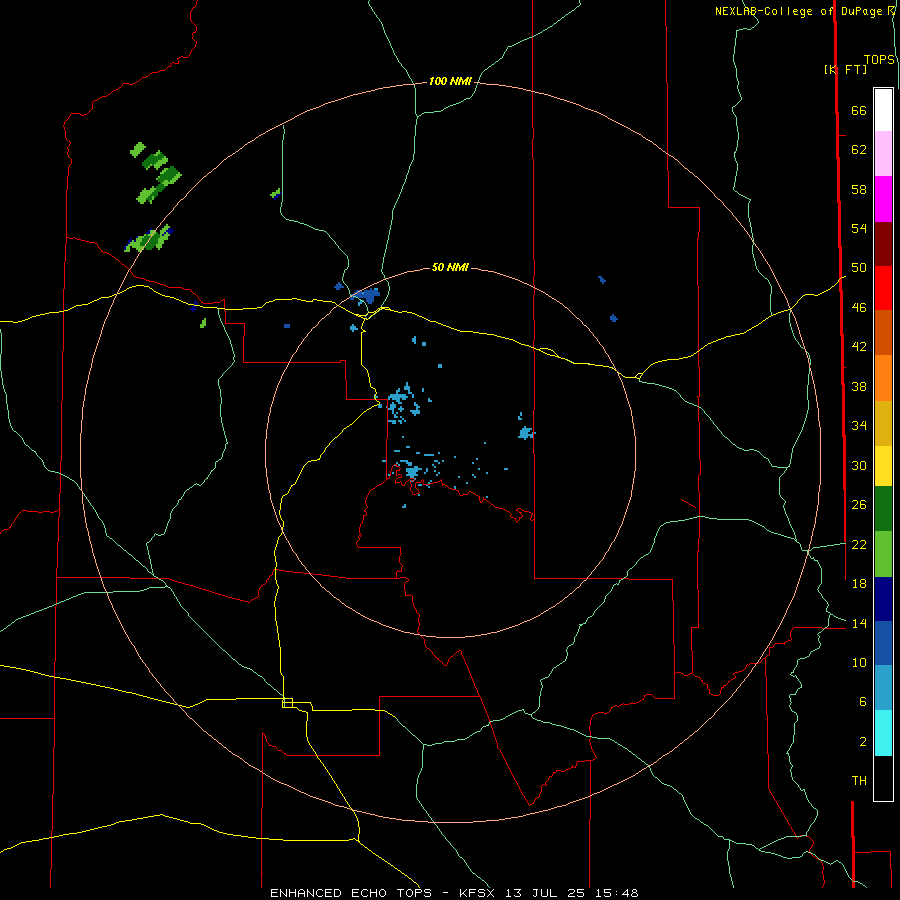Image resolution: width=900 pixels, height=900 pixels.
Task: Click the white swatch at the legend top
Action: pos(883,110)
